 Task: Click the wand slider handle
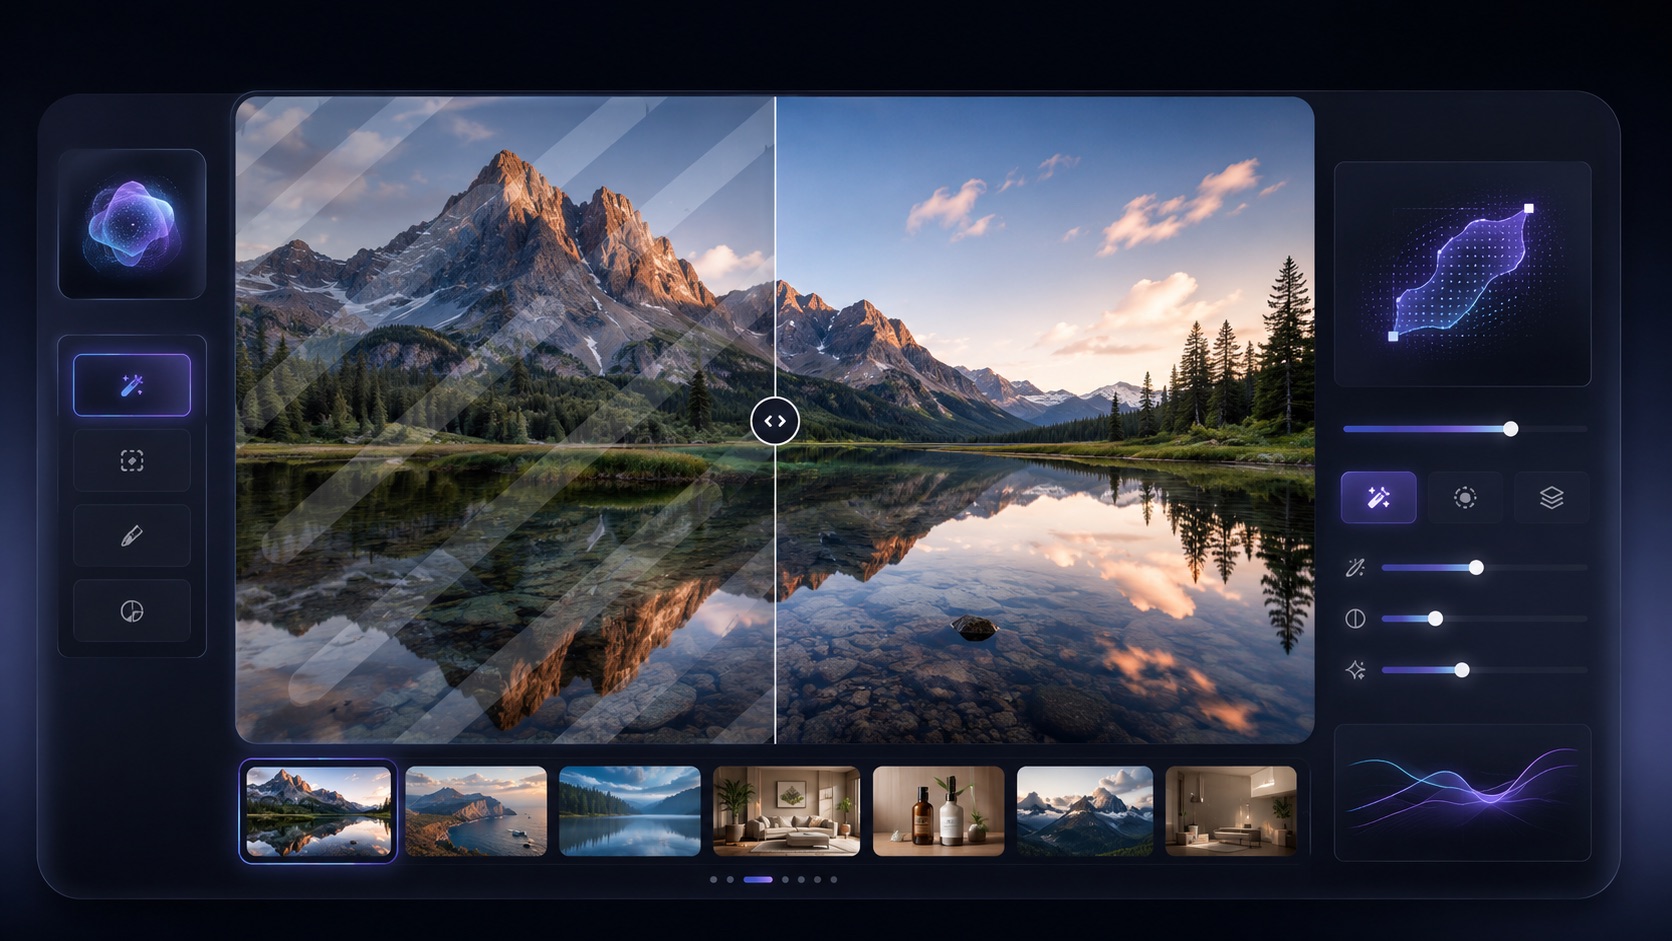click(1476, 568)
